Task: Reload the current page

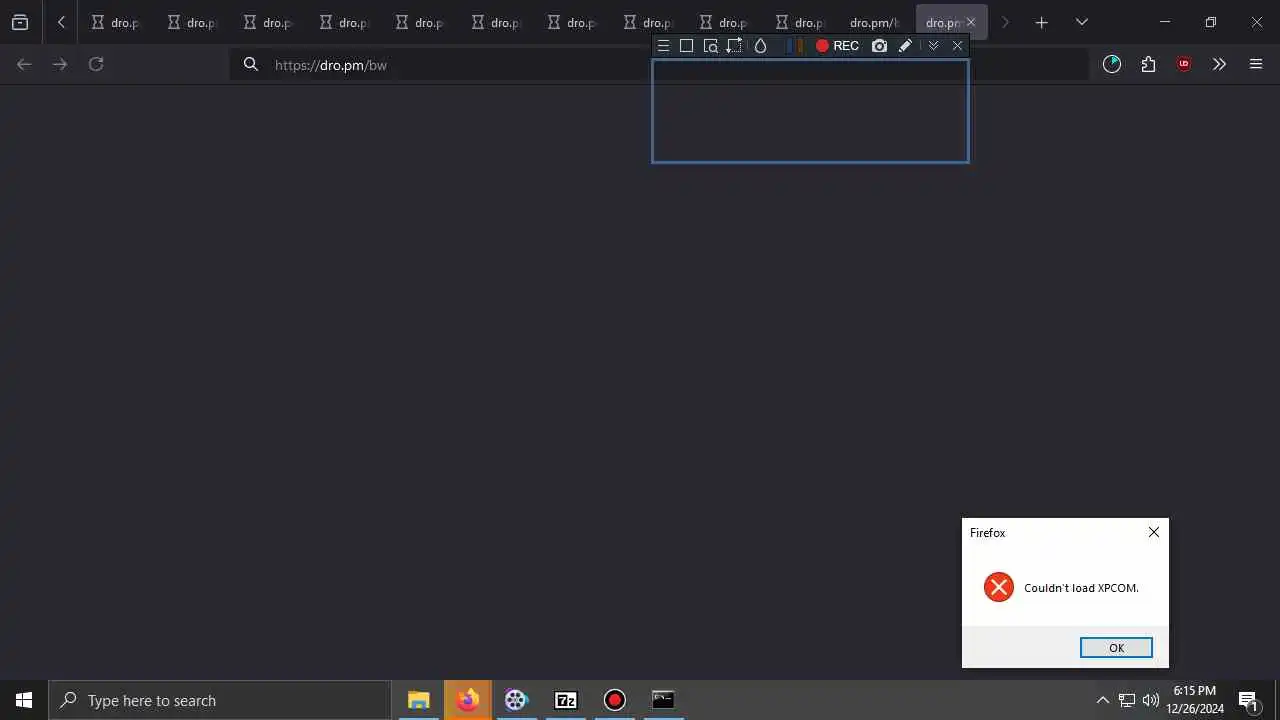Action: tap(96, 64)
